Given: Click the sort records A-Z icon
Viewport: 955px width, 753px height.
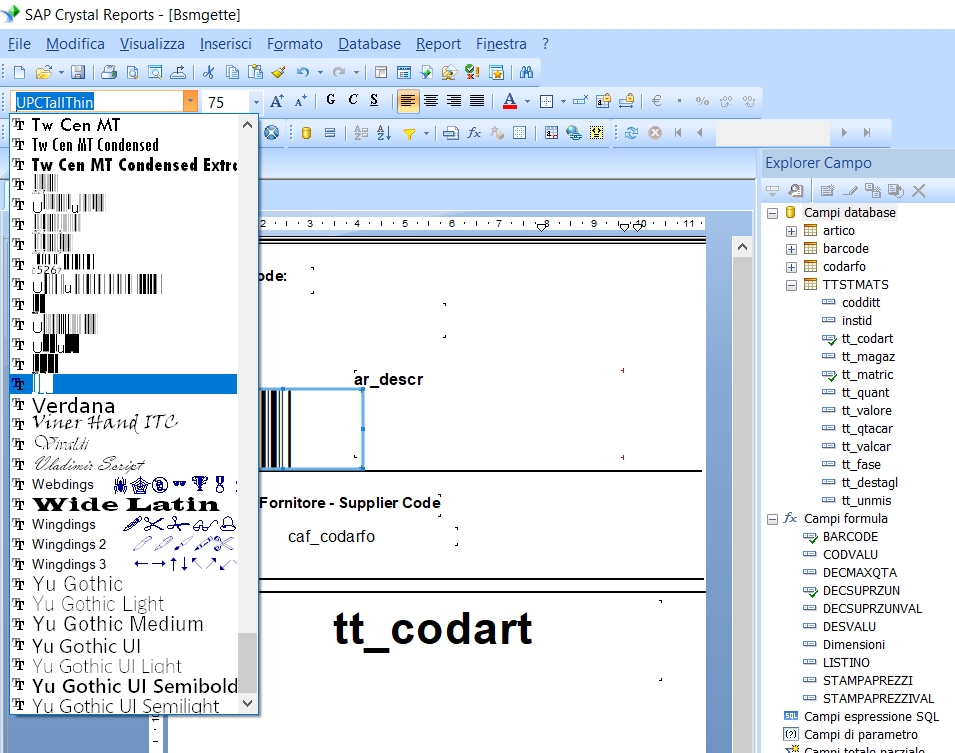Looking at the screenshot, I should (x=384, y=133).
